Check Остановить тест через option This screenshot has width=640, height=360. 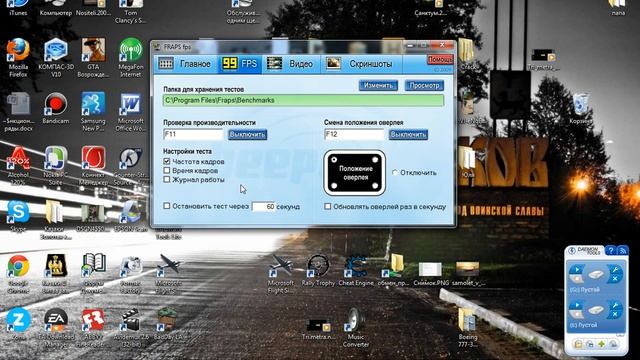(167, 206)
